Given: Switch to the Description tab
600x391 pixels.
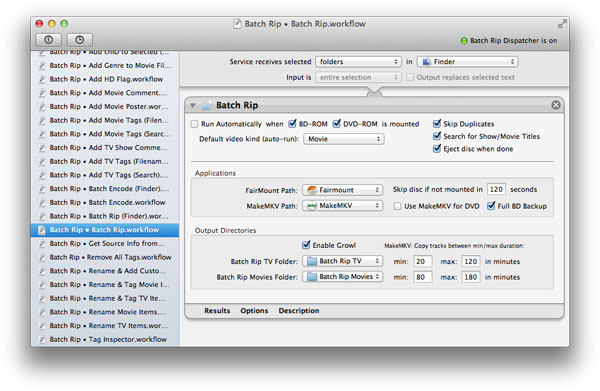Looking at the screenshot, I should [x=299, y=311].
